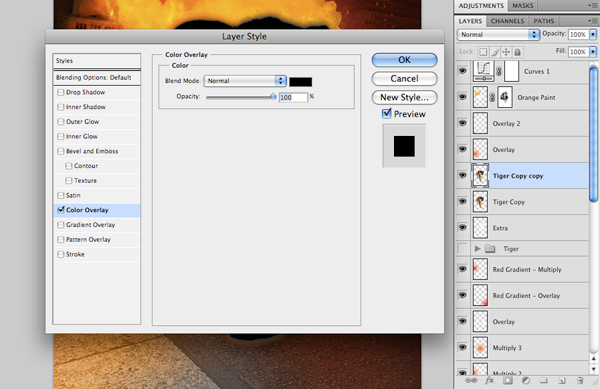Uncheck the Color Overlay checkbox

click(x=60, y=210)
